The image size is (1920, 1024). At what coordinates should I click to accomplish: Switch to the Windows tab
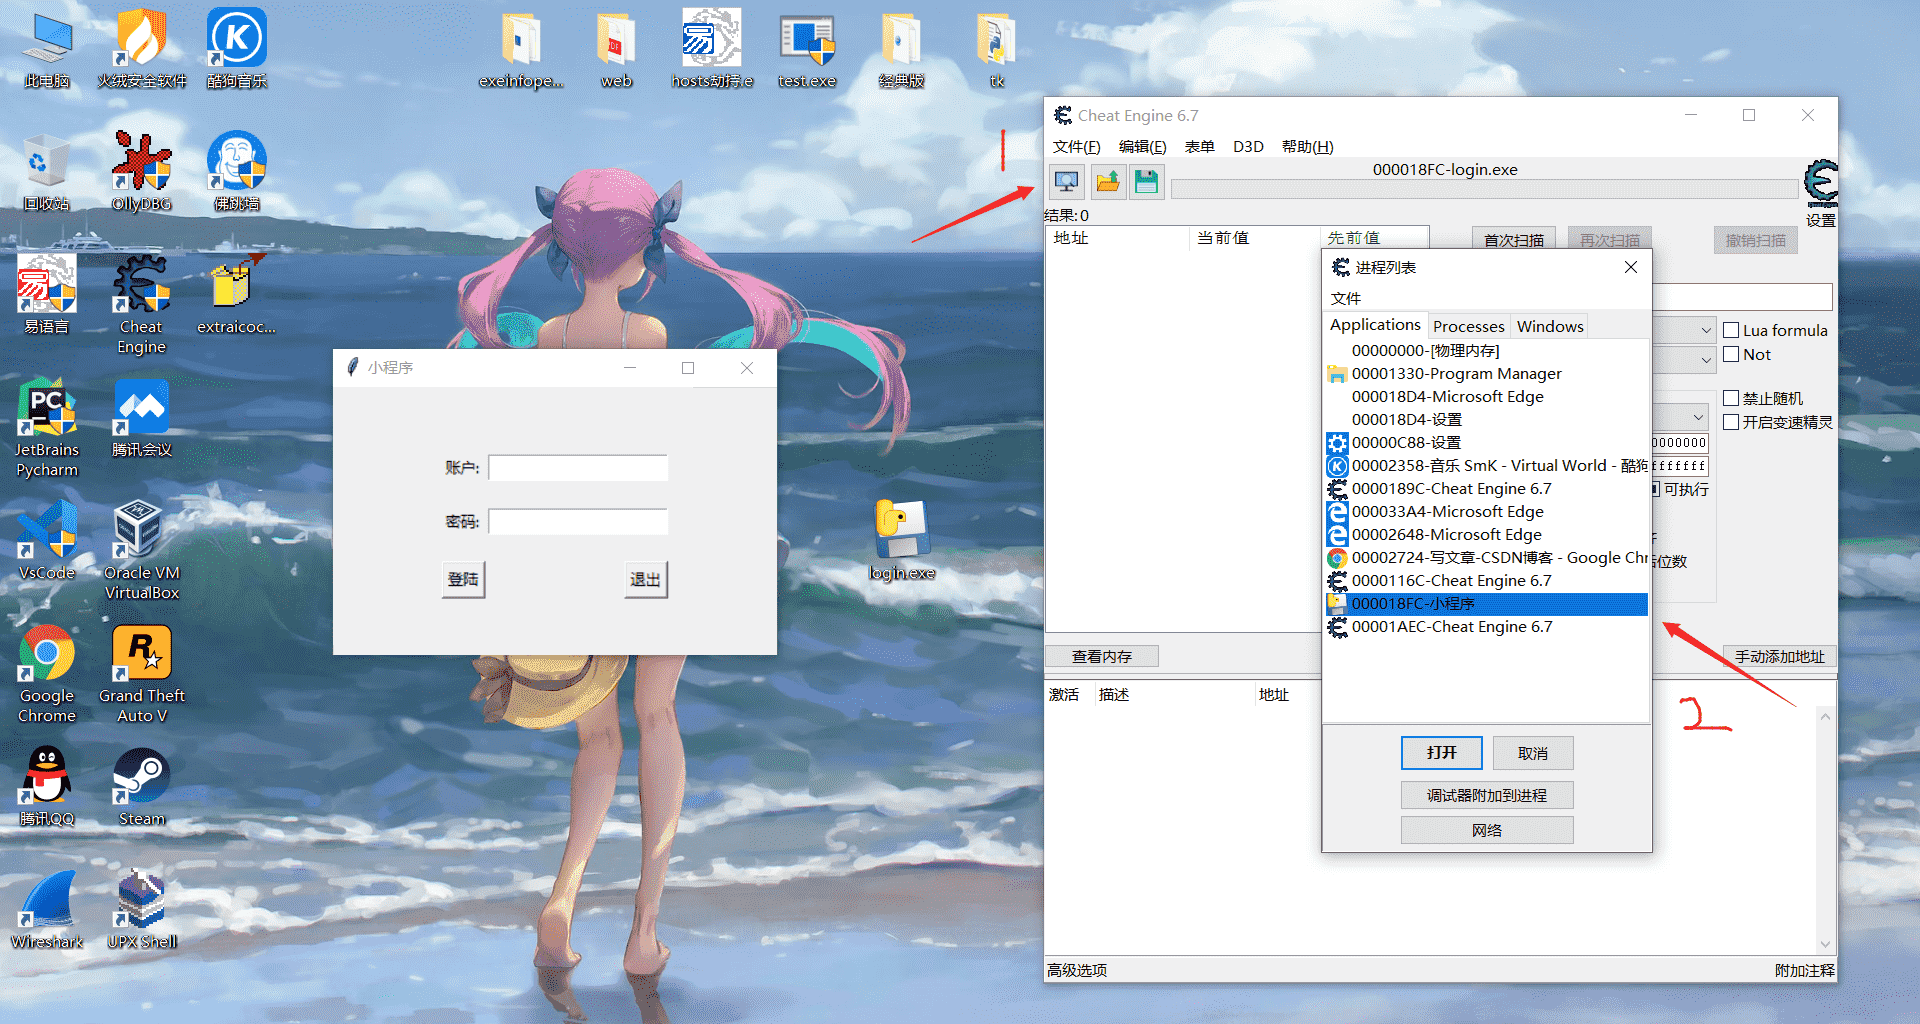tap(1550, 326)
